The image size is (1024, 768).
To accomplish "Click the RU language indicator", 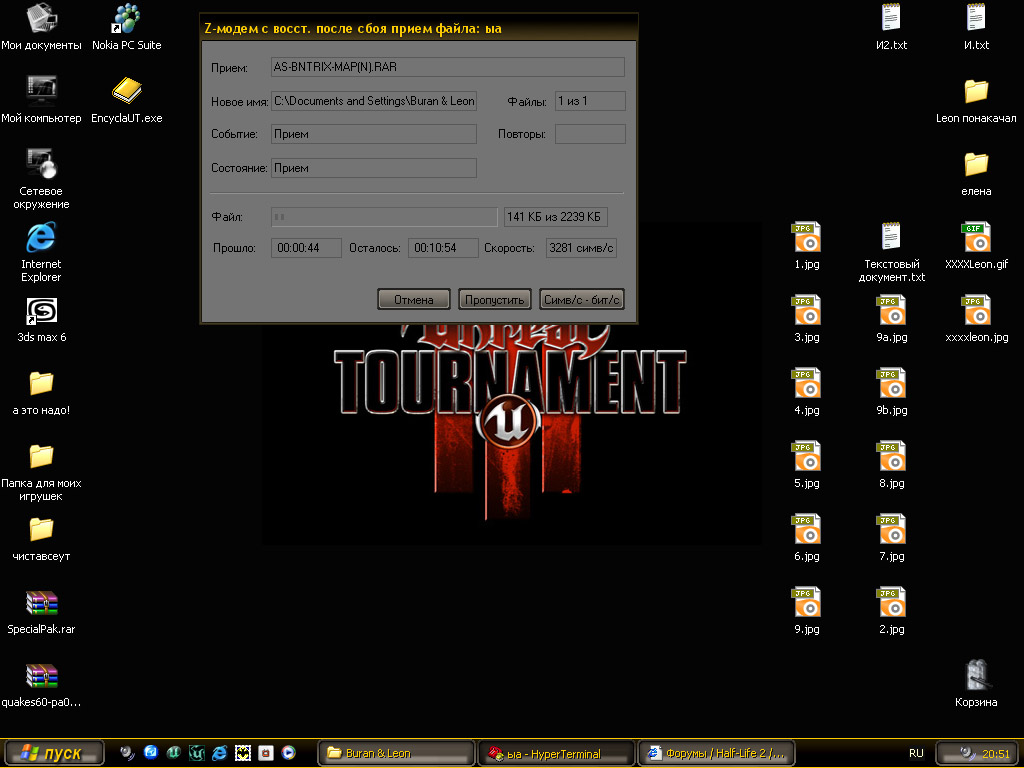I will pyautogui.click(x=916, y=754).
